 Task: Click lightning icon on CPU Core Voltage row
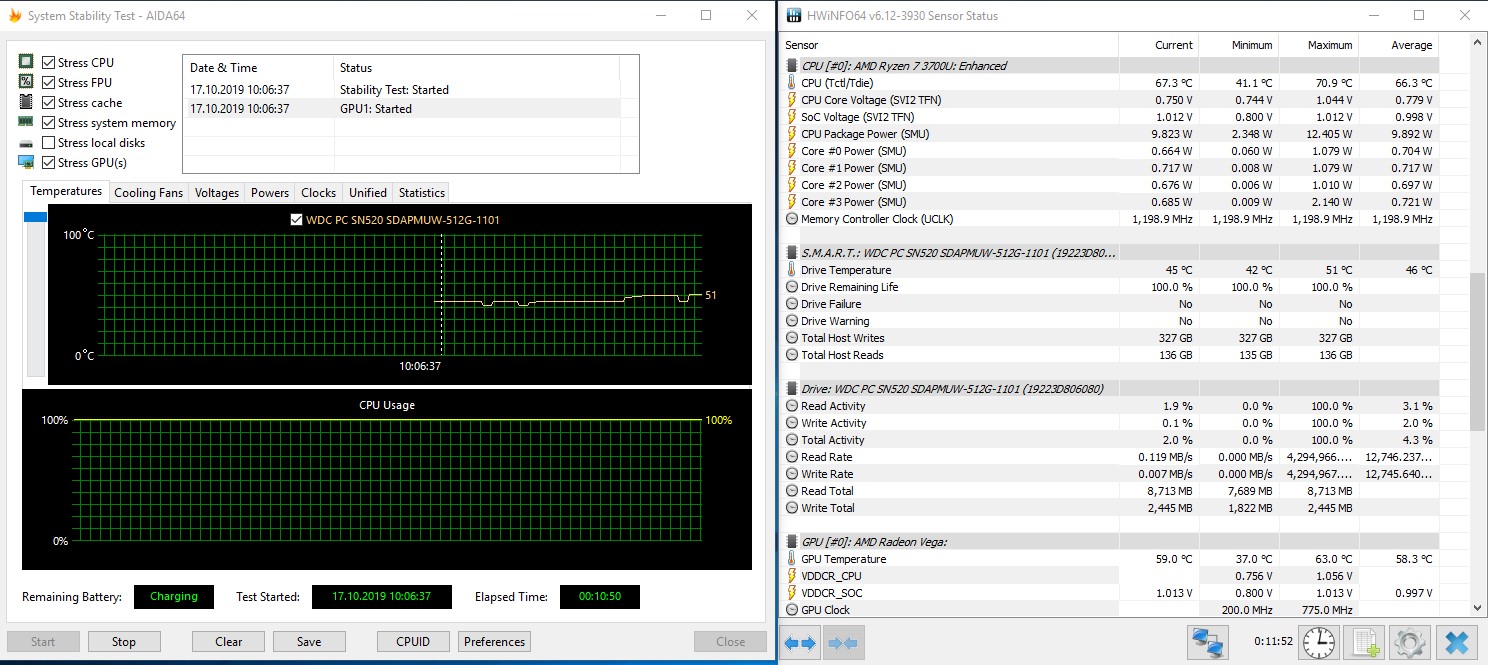(x=792, y=100)
